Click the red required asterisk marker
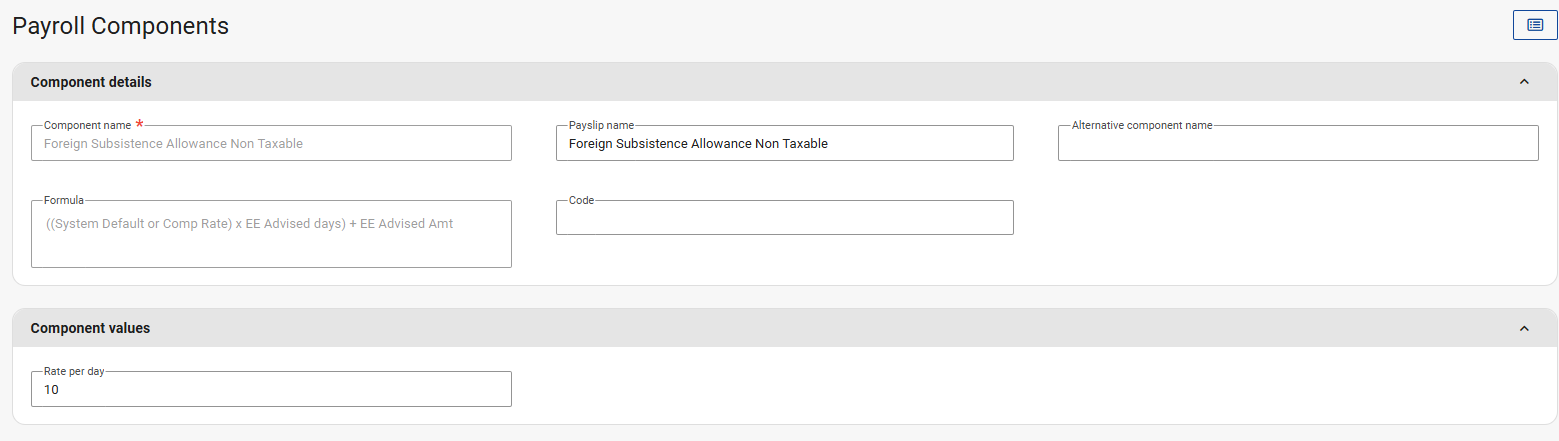The width and height of the screenshot is (1559, 441). pyautogui.click(x=140, y=124)
